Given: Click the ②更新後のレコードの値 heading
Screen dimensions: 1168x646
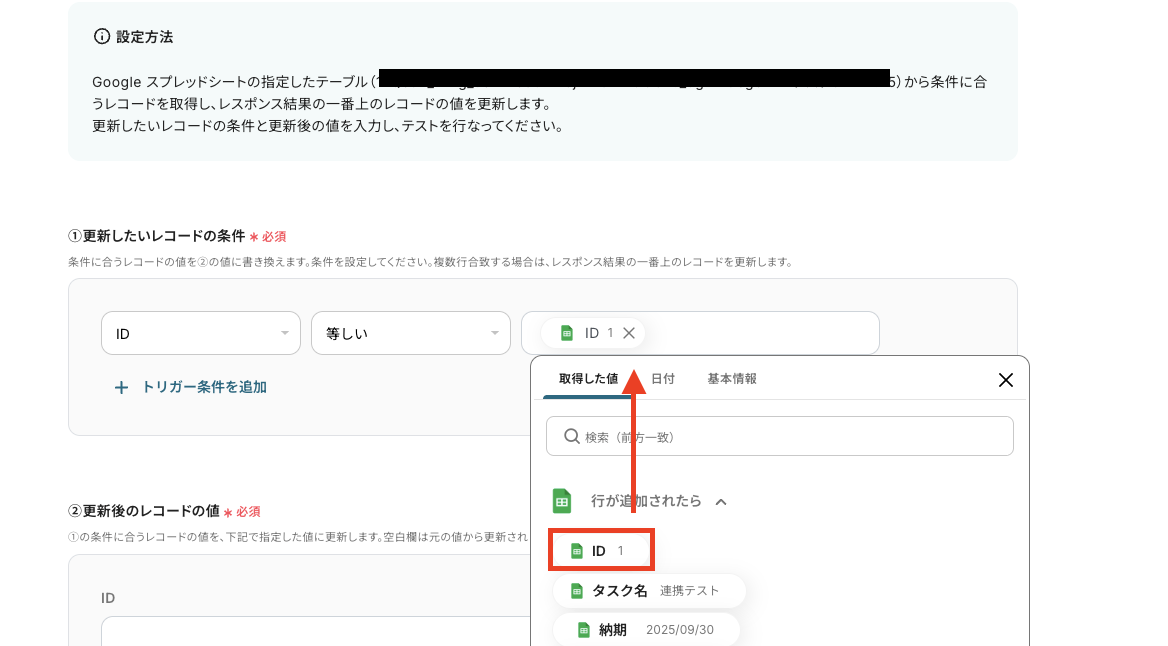Looking at the screenshot, I should (x=144, y=511).
